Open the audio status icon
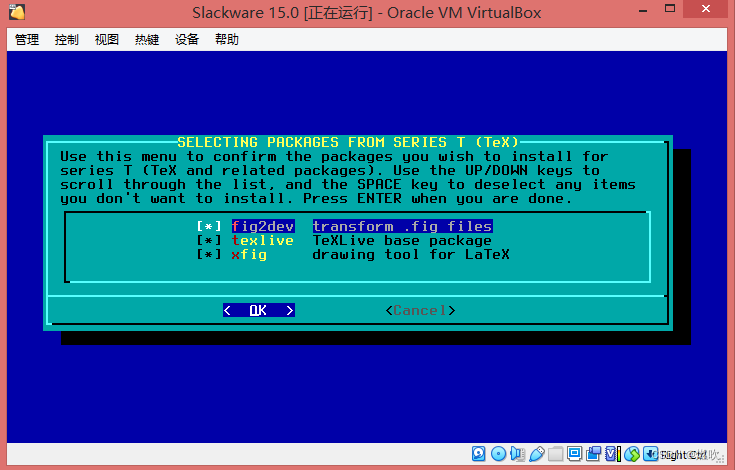The width and height of the screenshot is (735, 470). coord(518,454)
